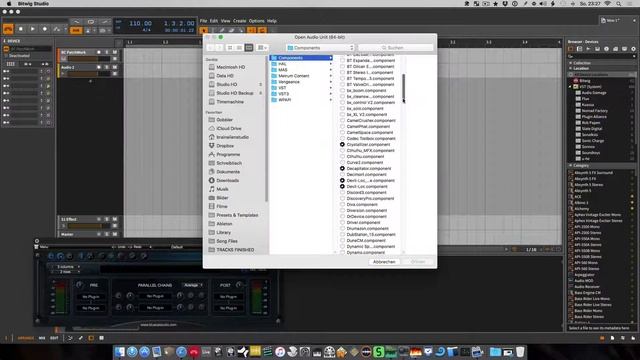Select Crystallizer.component in the file list

(368, 144)
